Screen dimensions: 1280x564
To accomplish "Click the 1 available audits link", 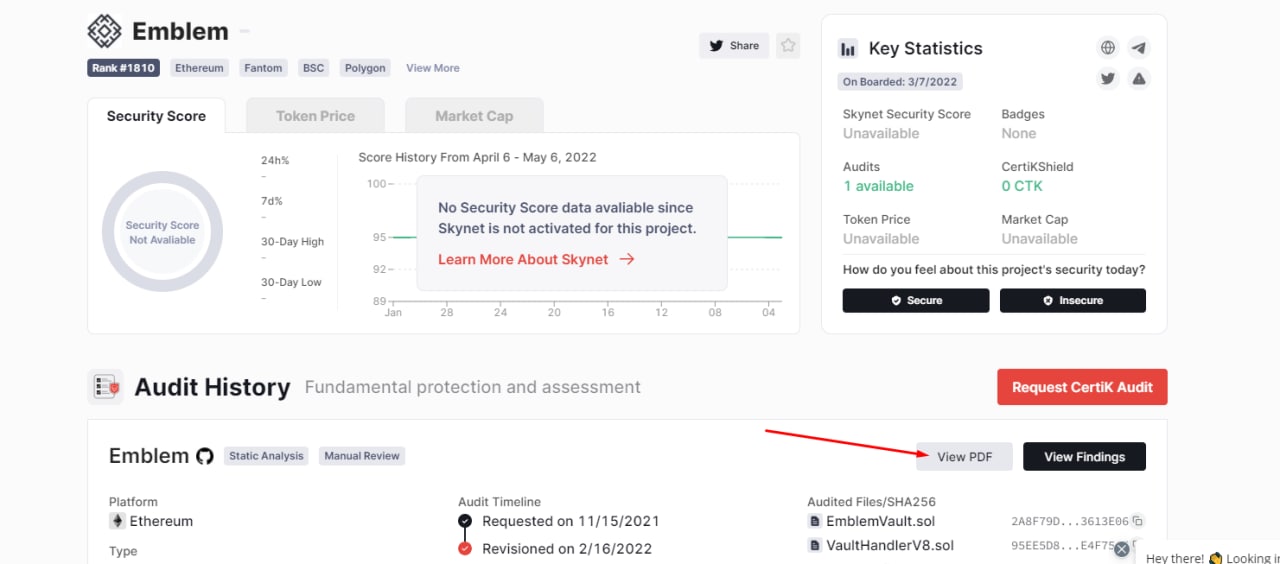I will pos(878,186).
